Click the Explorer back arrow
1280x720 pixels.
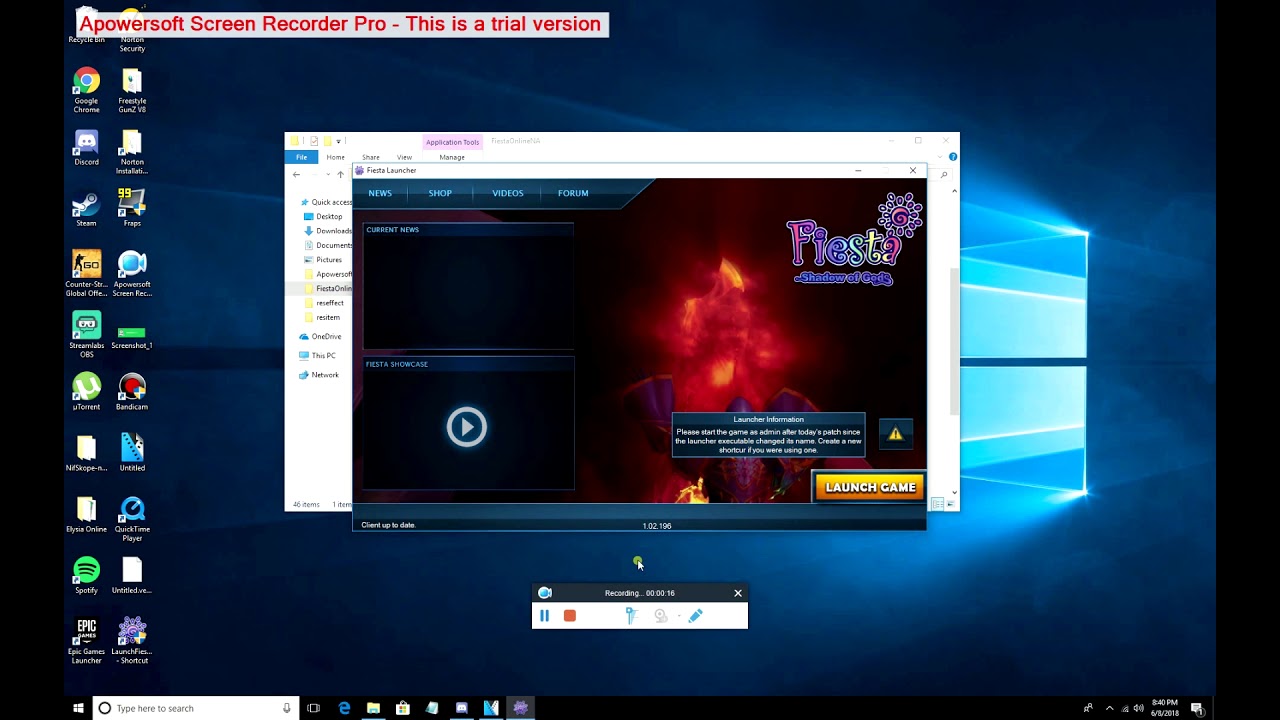[296, 175]
